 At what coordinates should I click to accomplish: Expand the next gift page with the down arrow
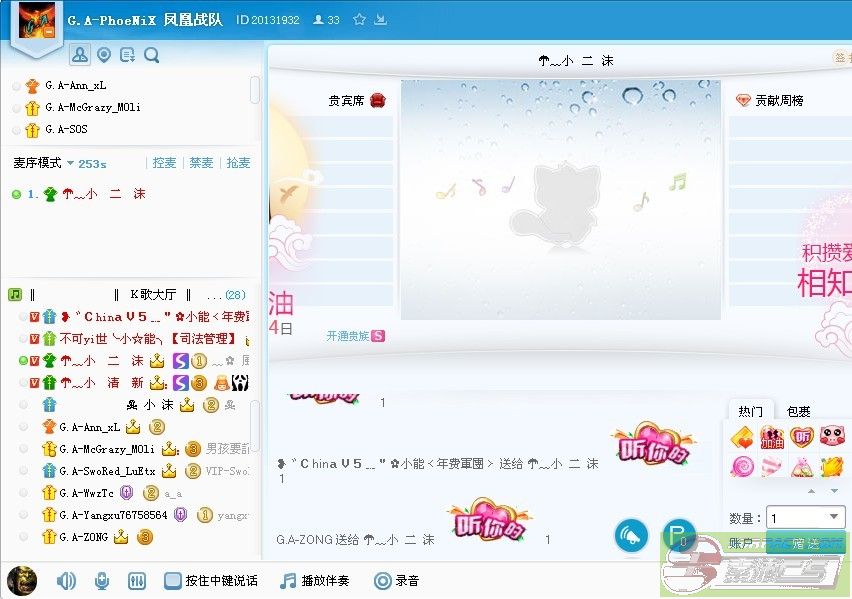point(834,491)
